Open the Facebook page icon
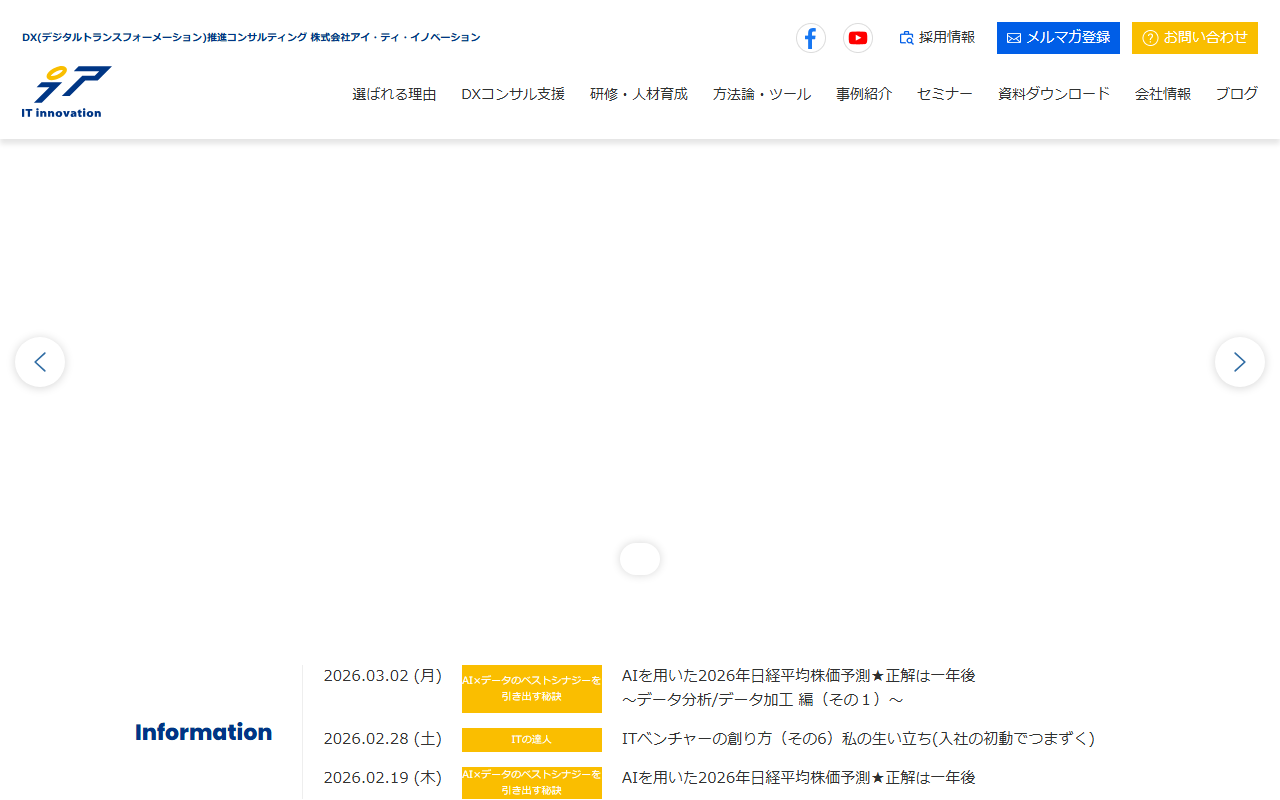The height and width of the screenshot is (800, 1280). pyautogui.click(x=810, y=38)
